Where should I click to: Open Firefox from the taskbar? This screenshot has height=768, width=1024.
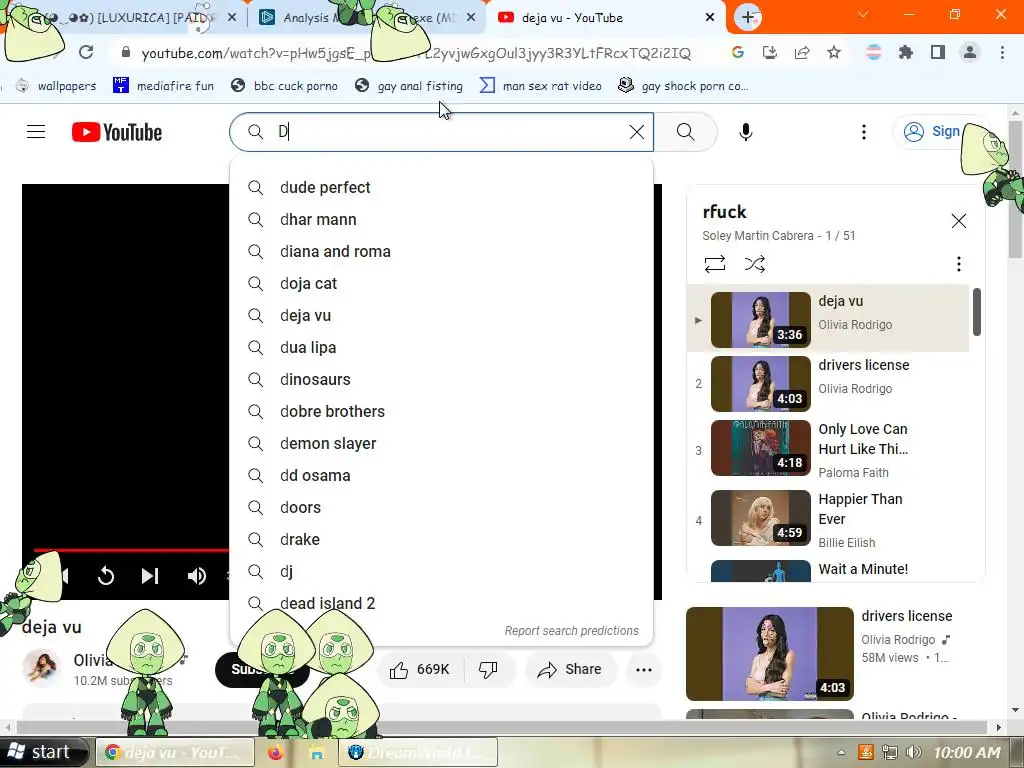pos(276,752)
